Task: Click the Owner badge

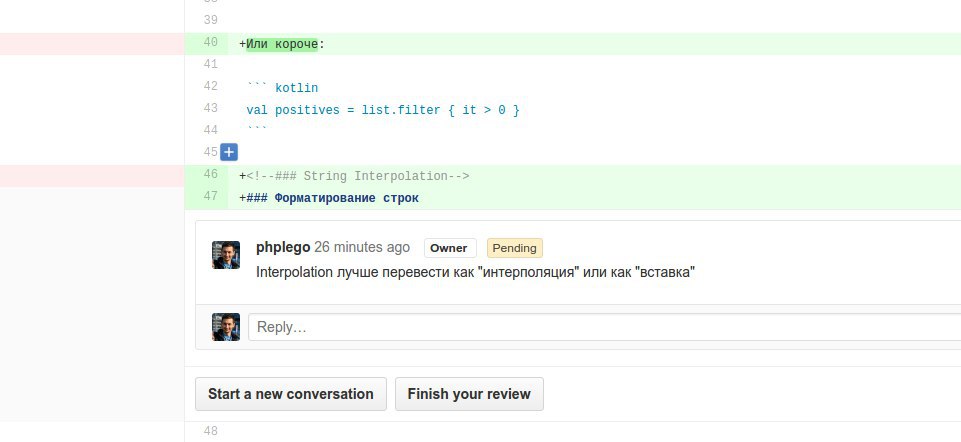Action: pyautogui.click(x=449, y=248)
